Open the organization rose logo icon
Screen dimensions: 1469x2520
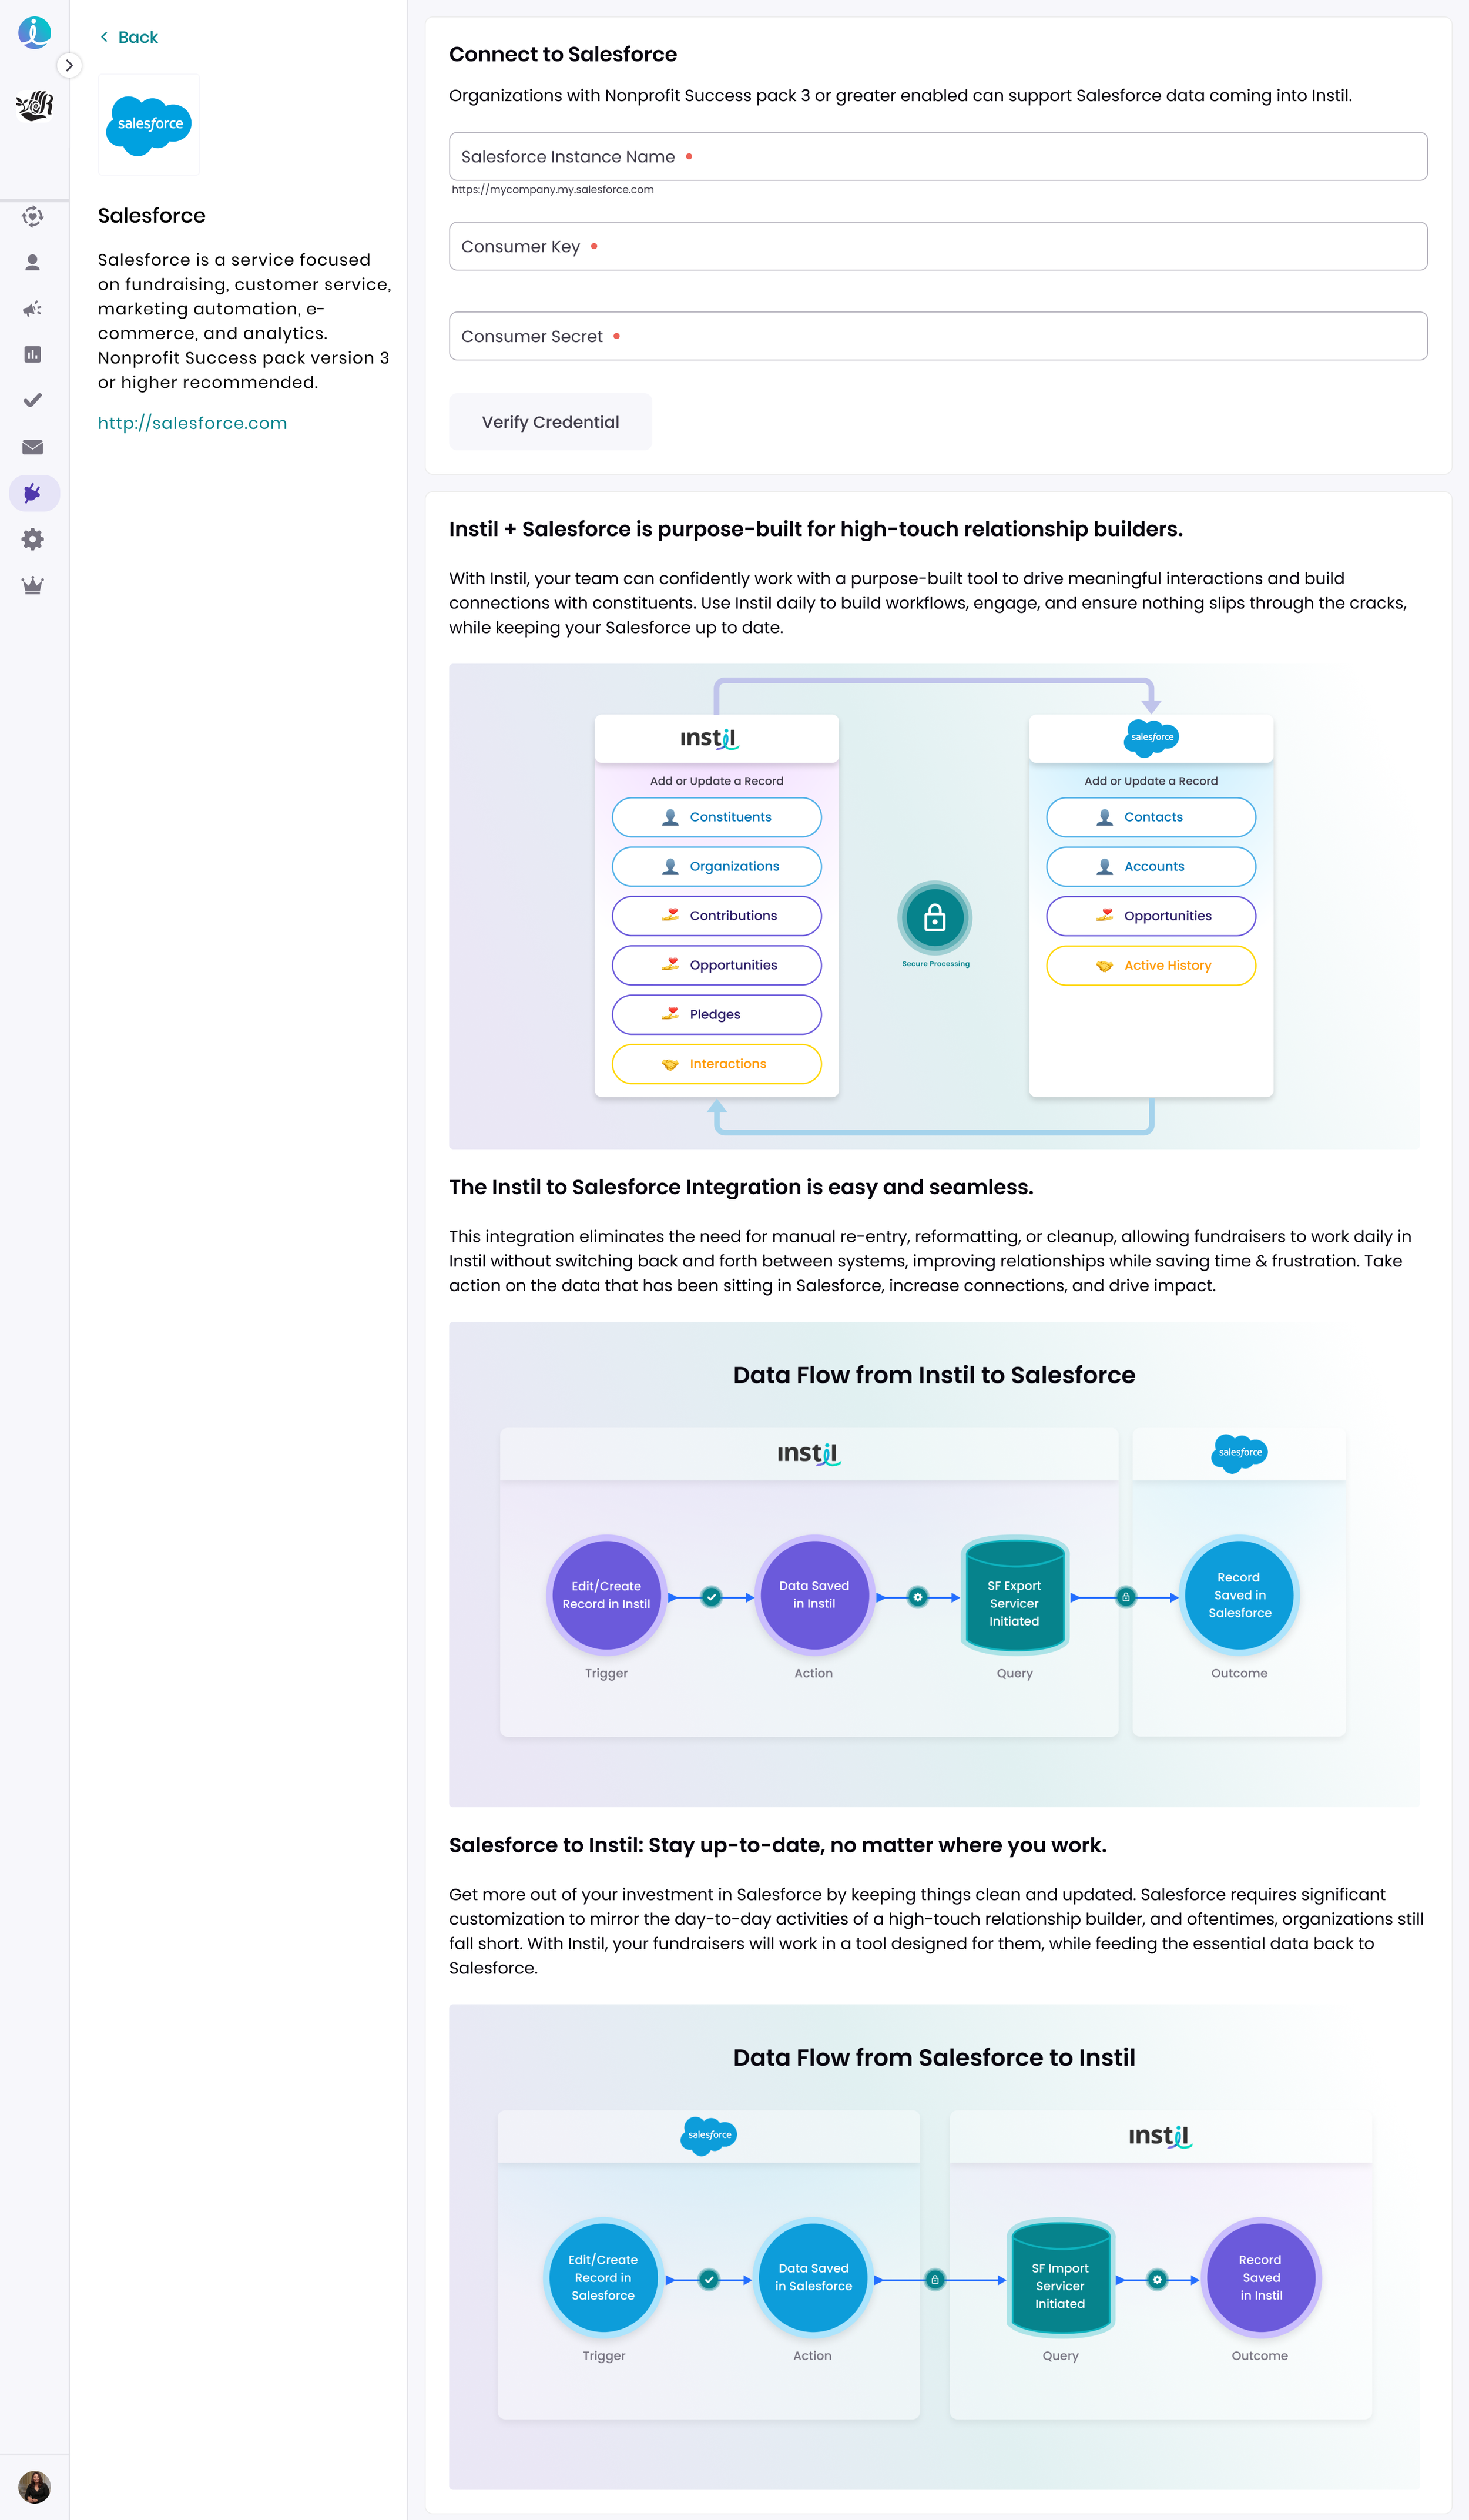pos(34,105)
